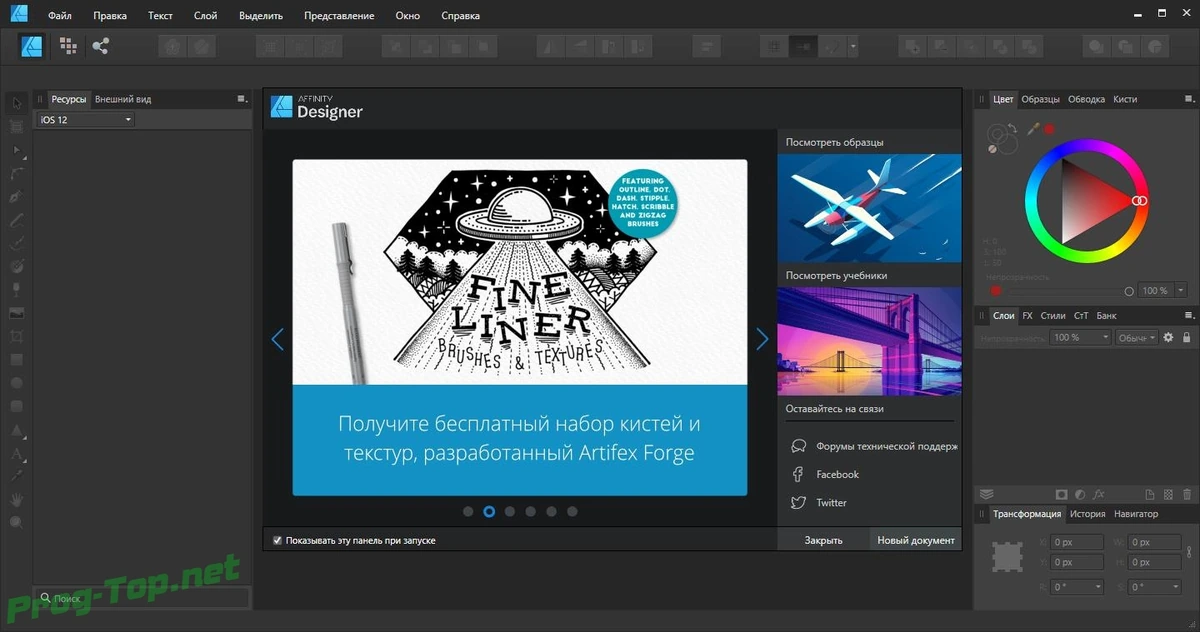The height and width of the screenshot is (632, 1200).
Task: Click the alignment icon in top toolbar
Action: click(x=707, y=46)
